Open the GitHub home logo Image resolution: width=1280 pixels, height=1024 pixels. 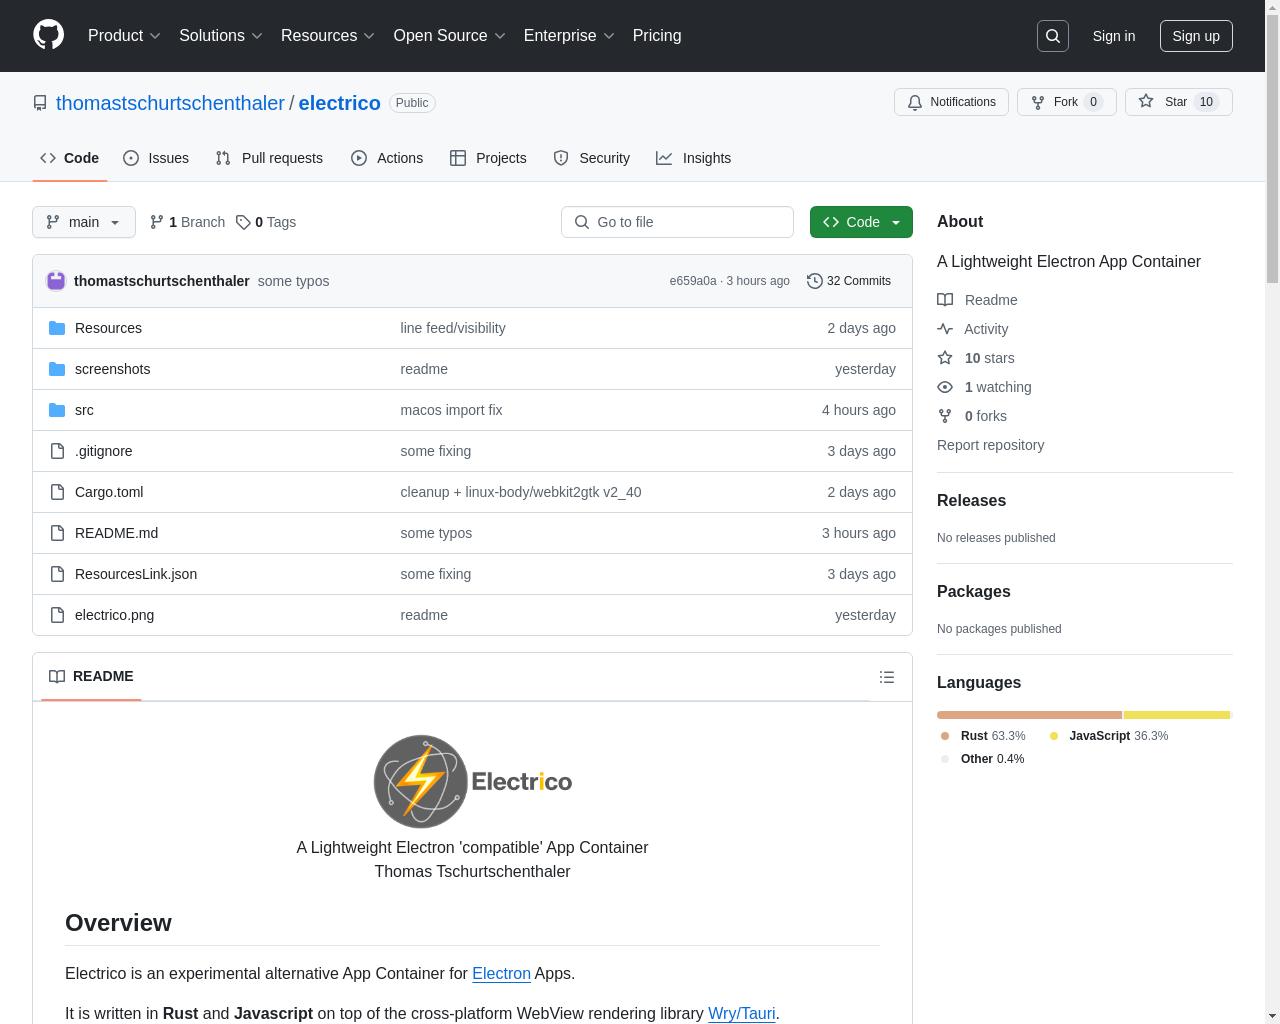[x=48, y=35]
